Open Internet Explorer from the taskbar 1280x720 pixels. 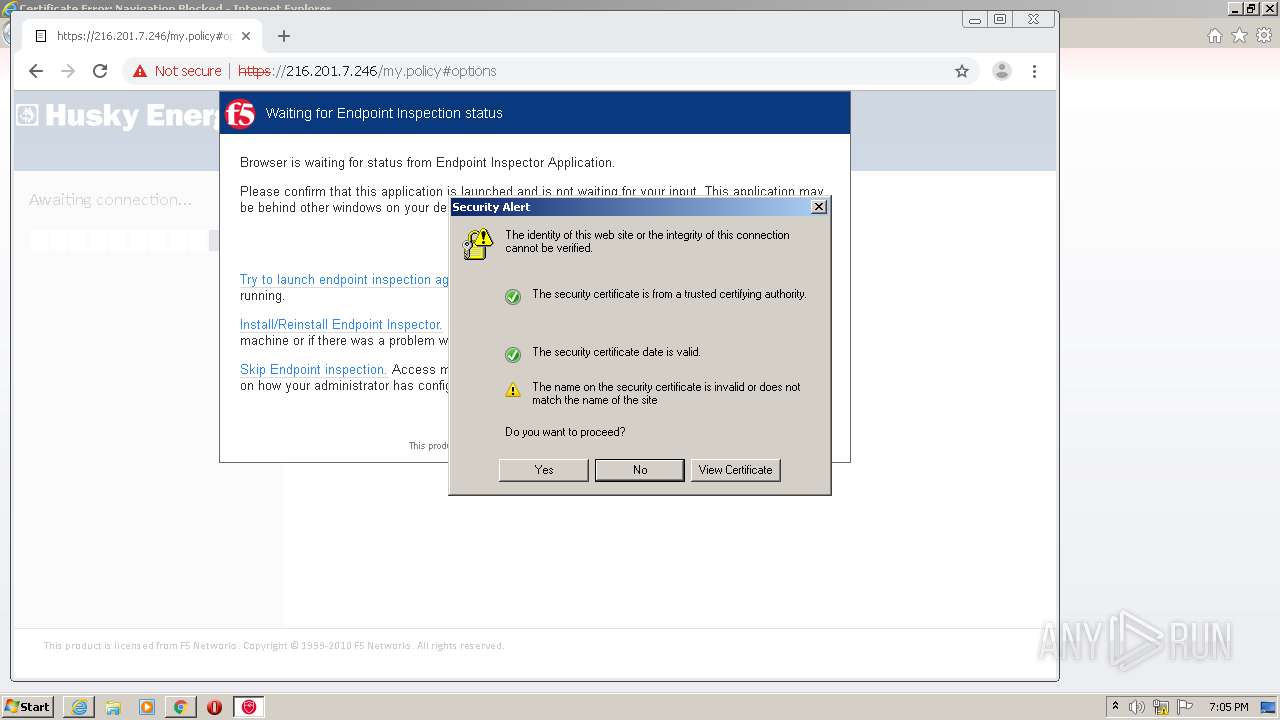coord(79,707)
